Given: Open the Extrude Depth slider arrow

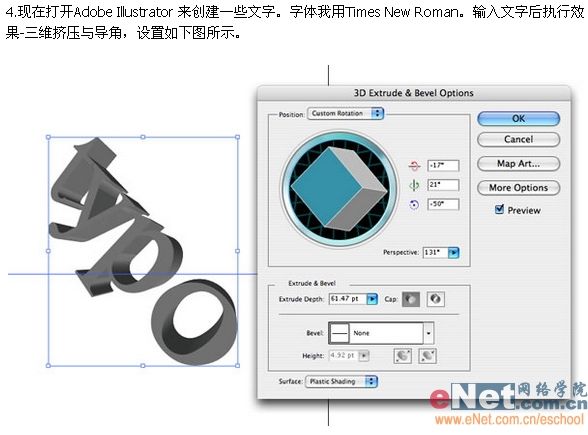Looking at the screenshot, I should point(372,299).
